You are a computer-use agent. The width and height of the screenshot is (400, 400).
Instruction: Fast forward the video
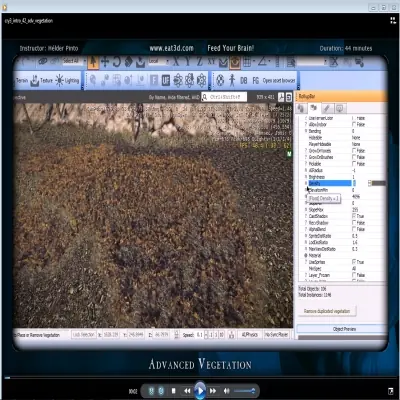click(213, 391)
